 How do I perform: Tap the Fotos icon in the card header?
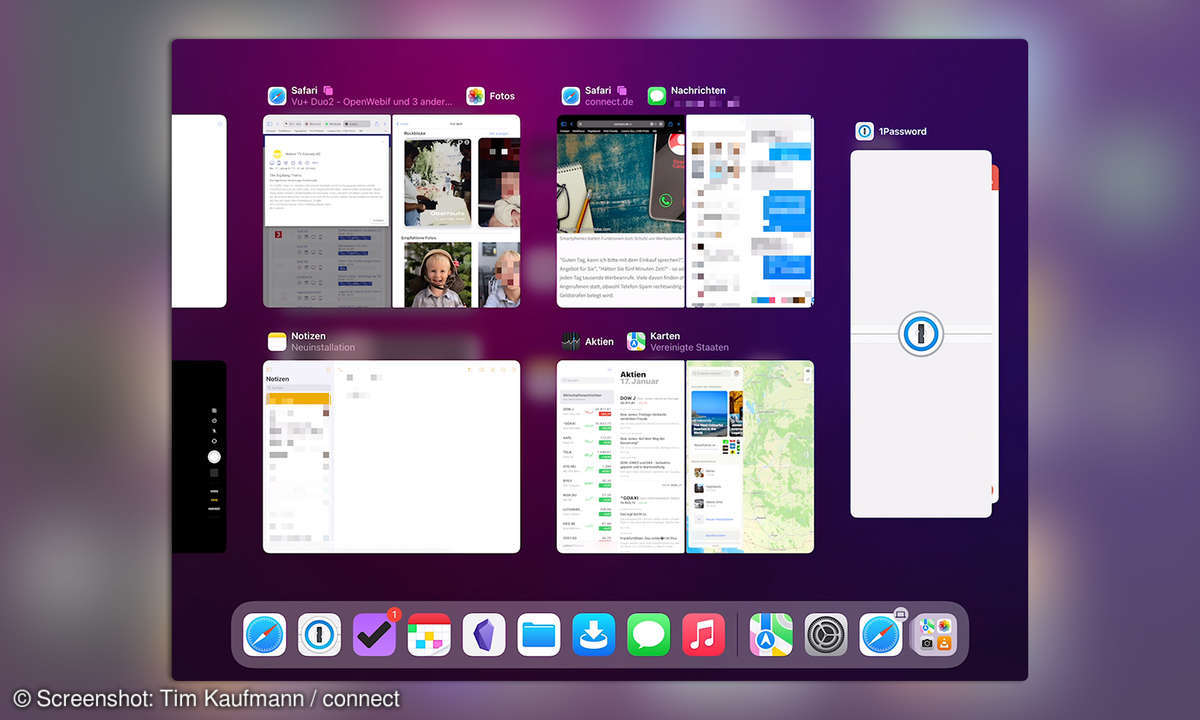click(476, 96)
